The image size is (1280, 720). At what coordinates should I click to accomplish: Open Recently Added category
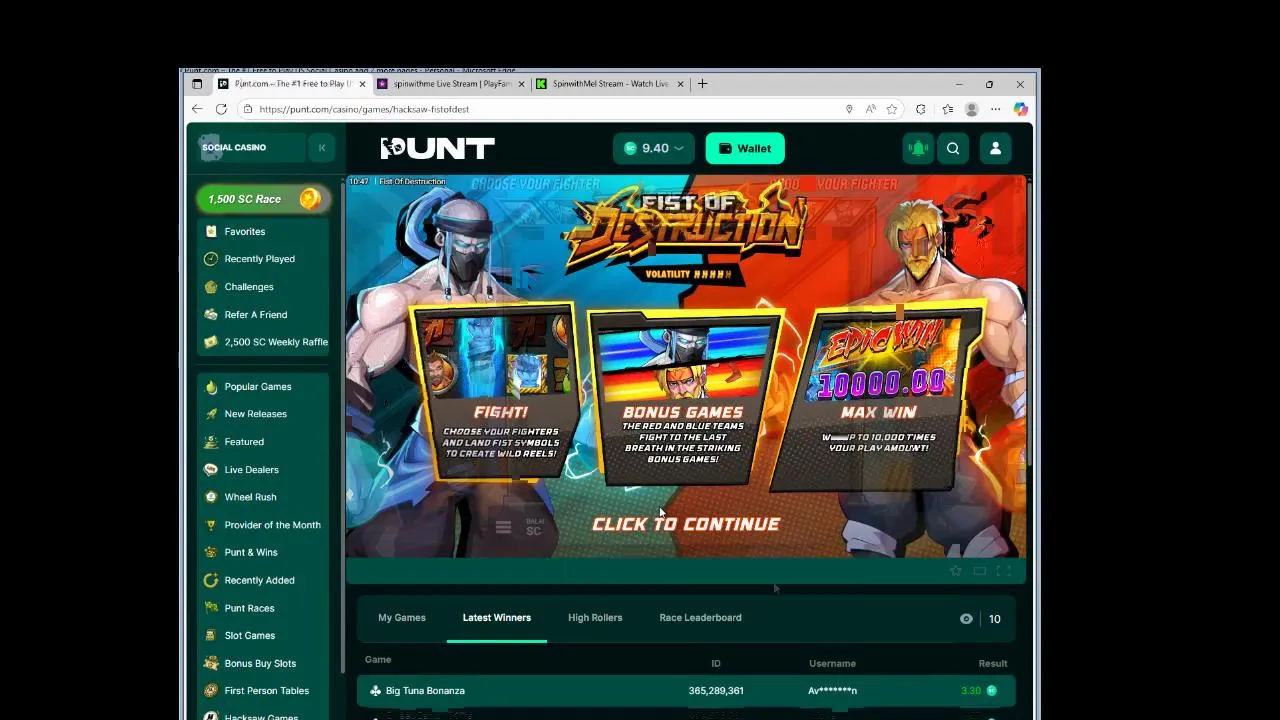(259, 580)
